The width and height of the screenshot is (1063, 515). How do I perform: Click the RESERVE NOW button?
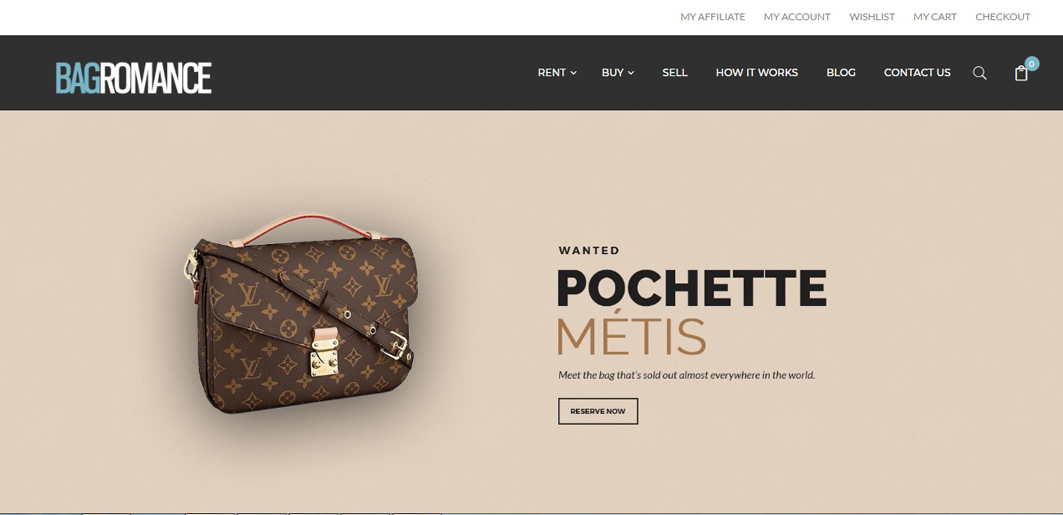coord(598,411)
